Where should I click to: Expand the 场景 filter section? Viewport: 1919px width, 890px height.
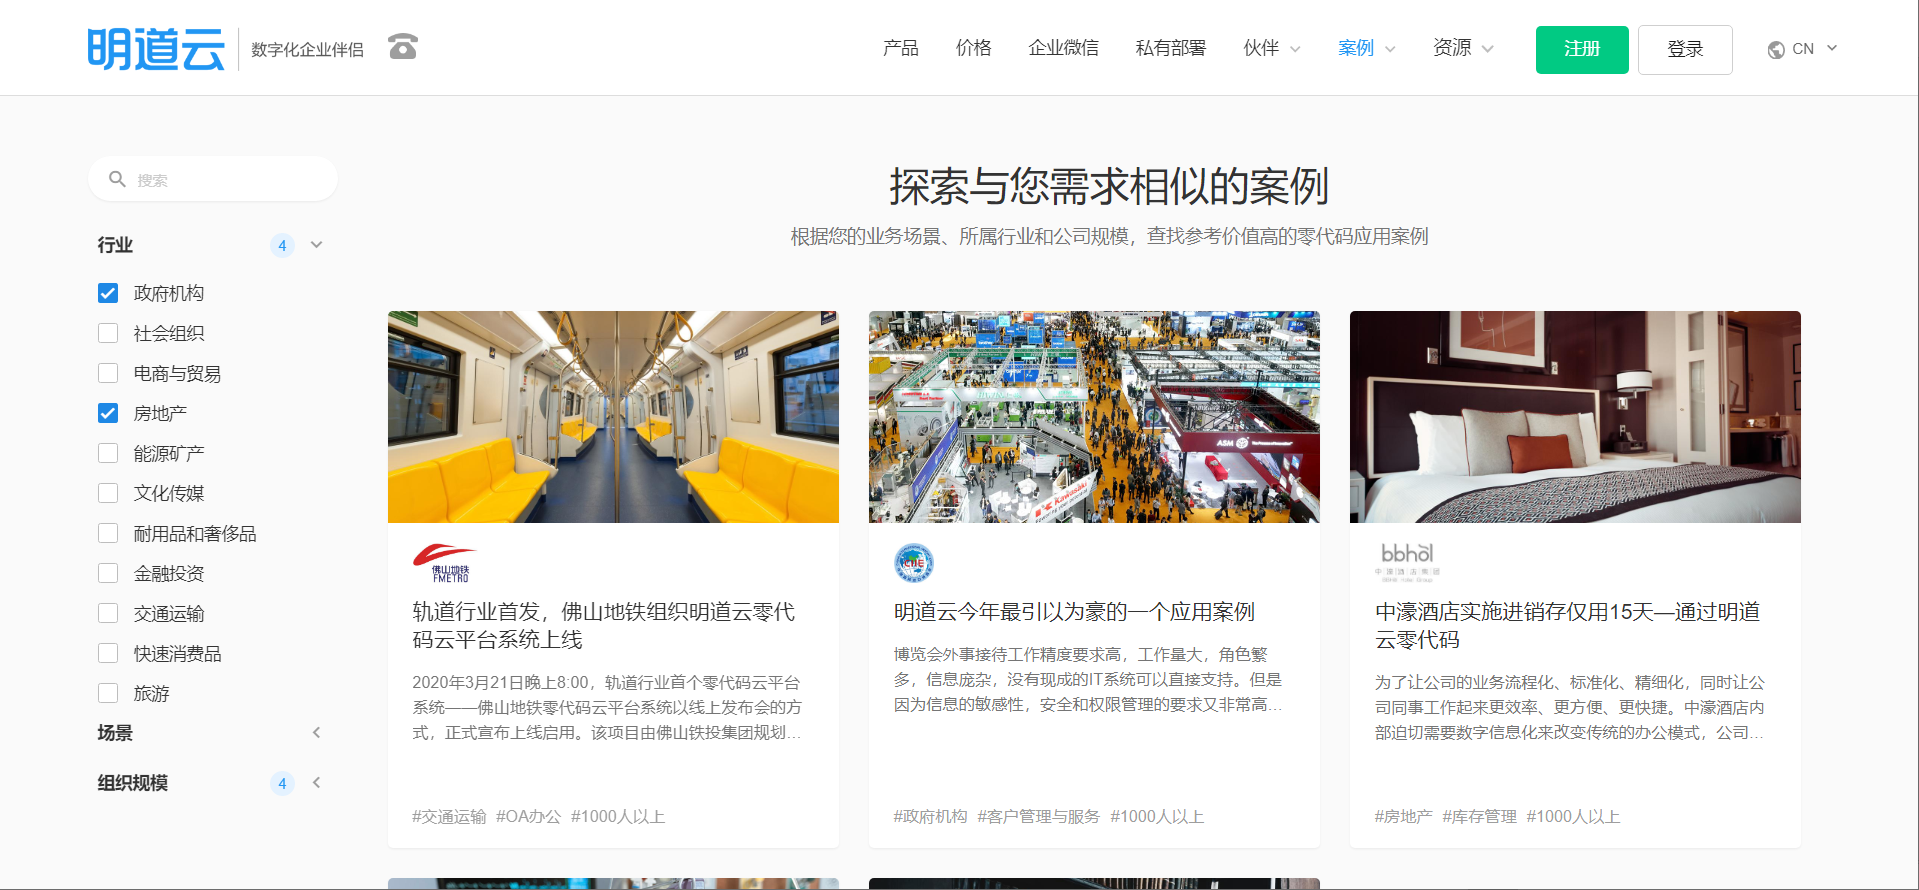317,733
